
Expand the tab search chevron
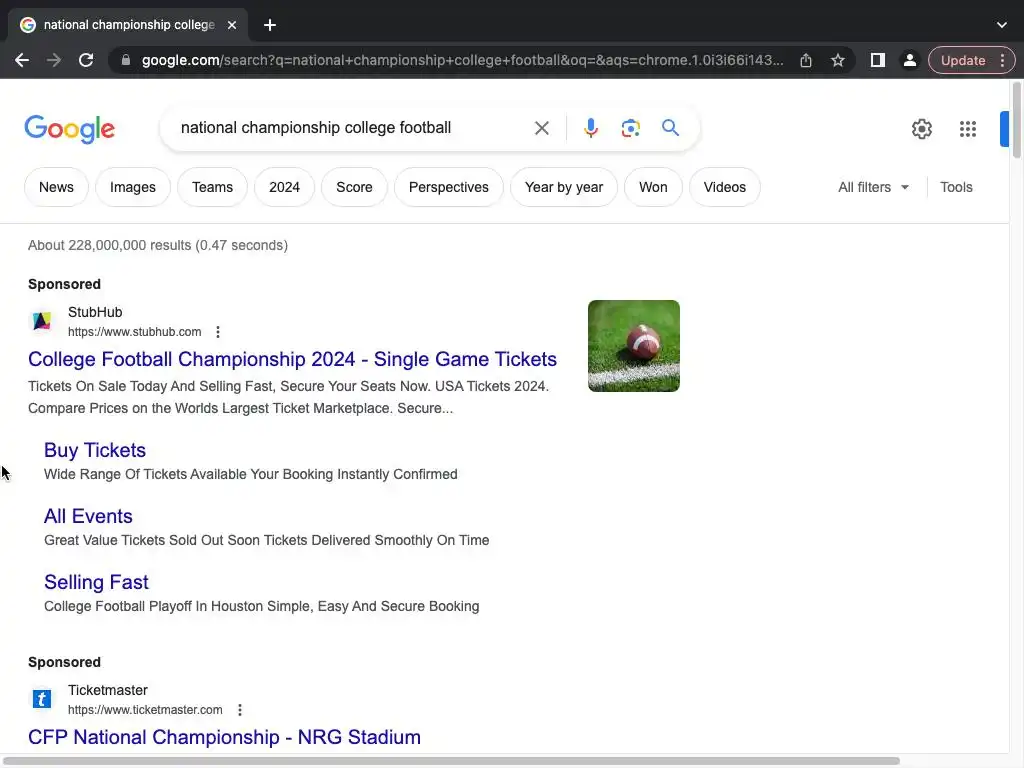[x=1002, y=25]
